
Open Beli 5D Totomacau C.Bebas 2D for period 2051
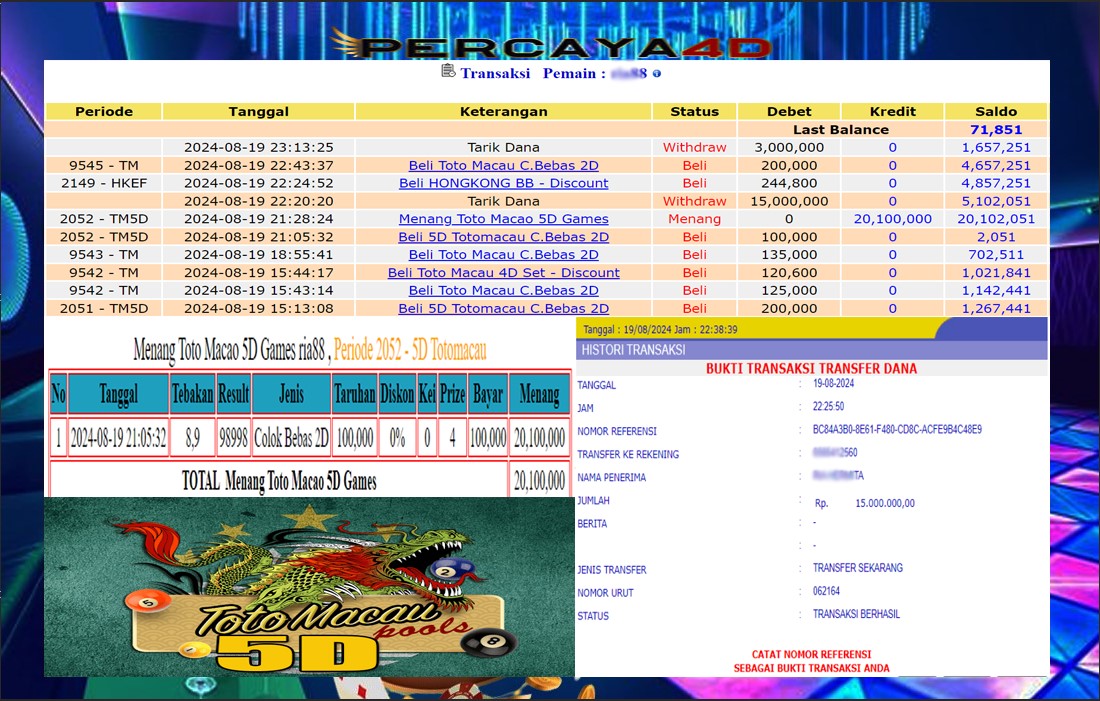point(503,309)
